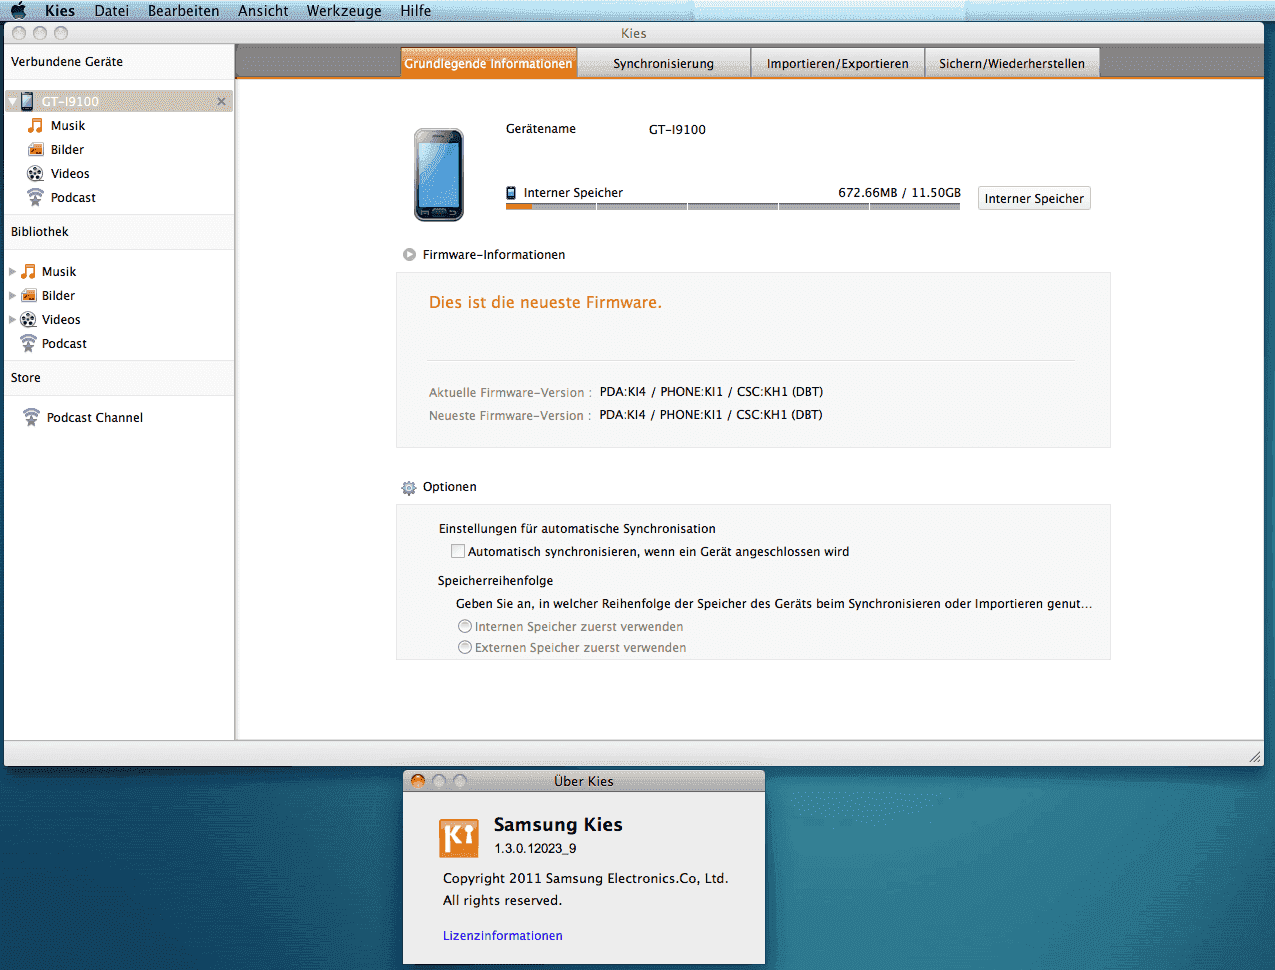Select Musik under connected device
The image size is (1275, 970).
[68, 126]
